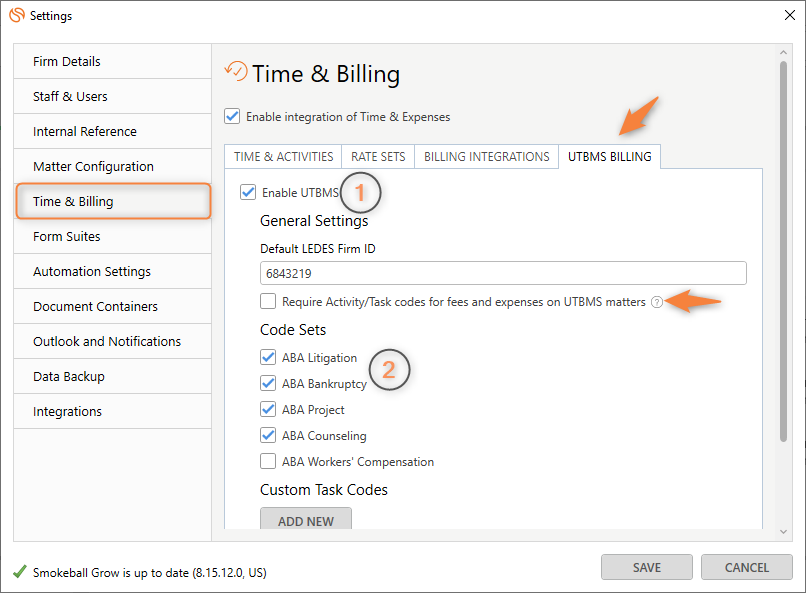
Task: Toggle Enable integration of Time & Expenses
Action: tap(232, 116)
